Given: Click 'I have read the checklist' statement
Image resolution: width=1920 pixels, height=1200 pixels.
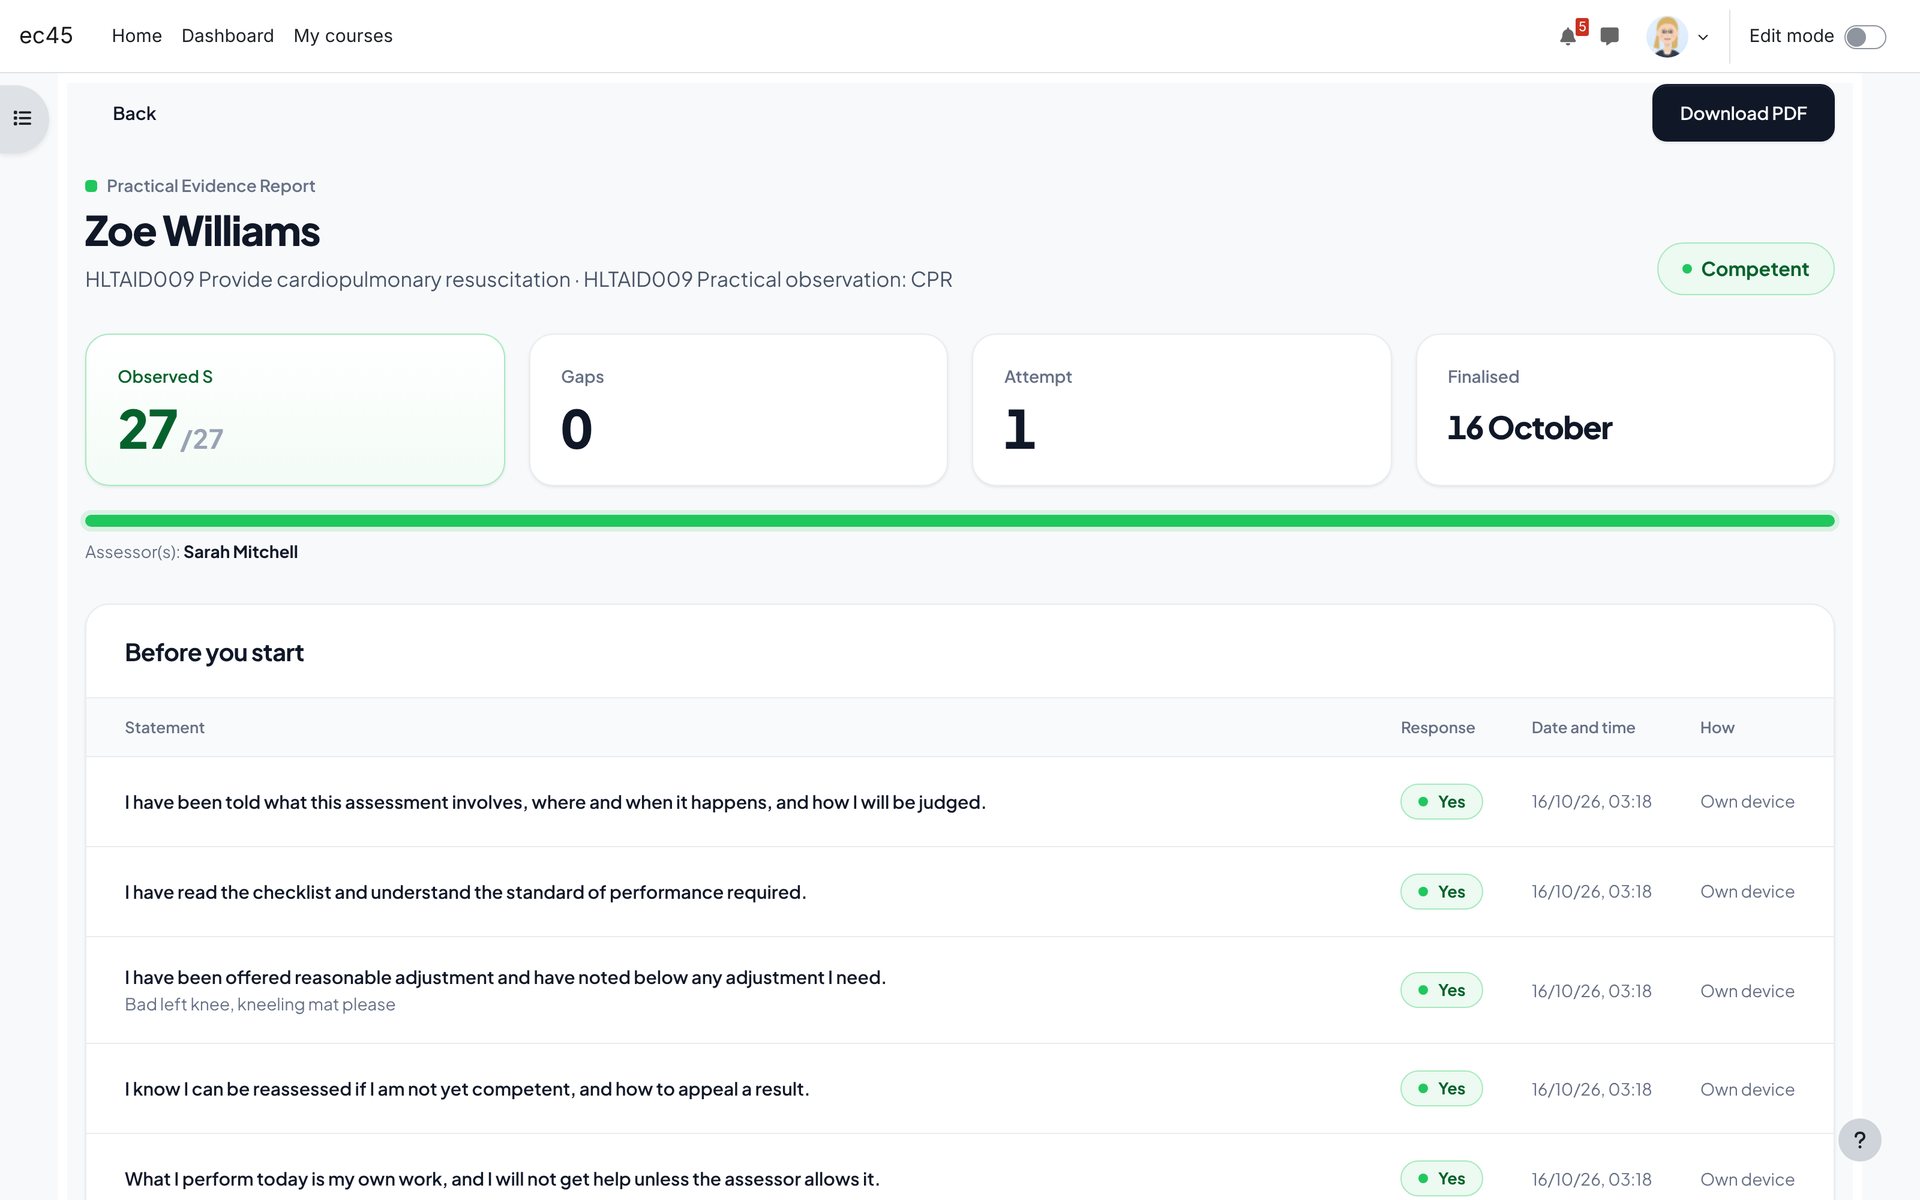Looking at the screenshot, I should pos(465,892).
